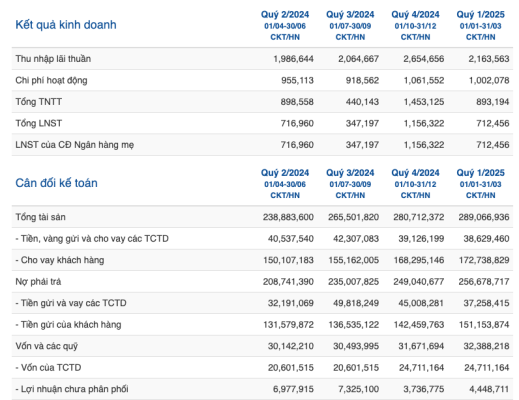Select Quý 2/2024 header in income table

[x=285, y=15]
